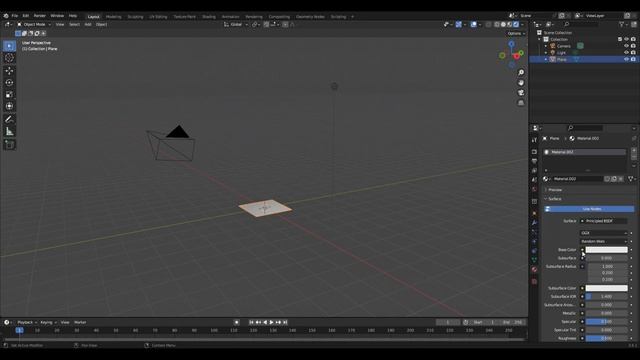The image size is (640, 360).
Task: Open the Active Tool properties tab
Action: [x=534, y=140]
